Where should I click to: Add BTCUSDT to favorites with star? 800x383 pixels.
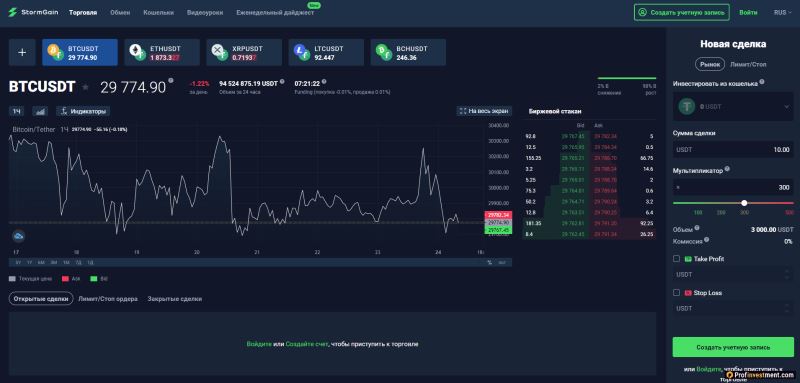pyautogui.click(x=85, y=88)
